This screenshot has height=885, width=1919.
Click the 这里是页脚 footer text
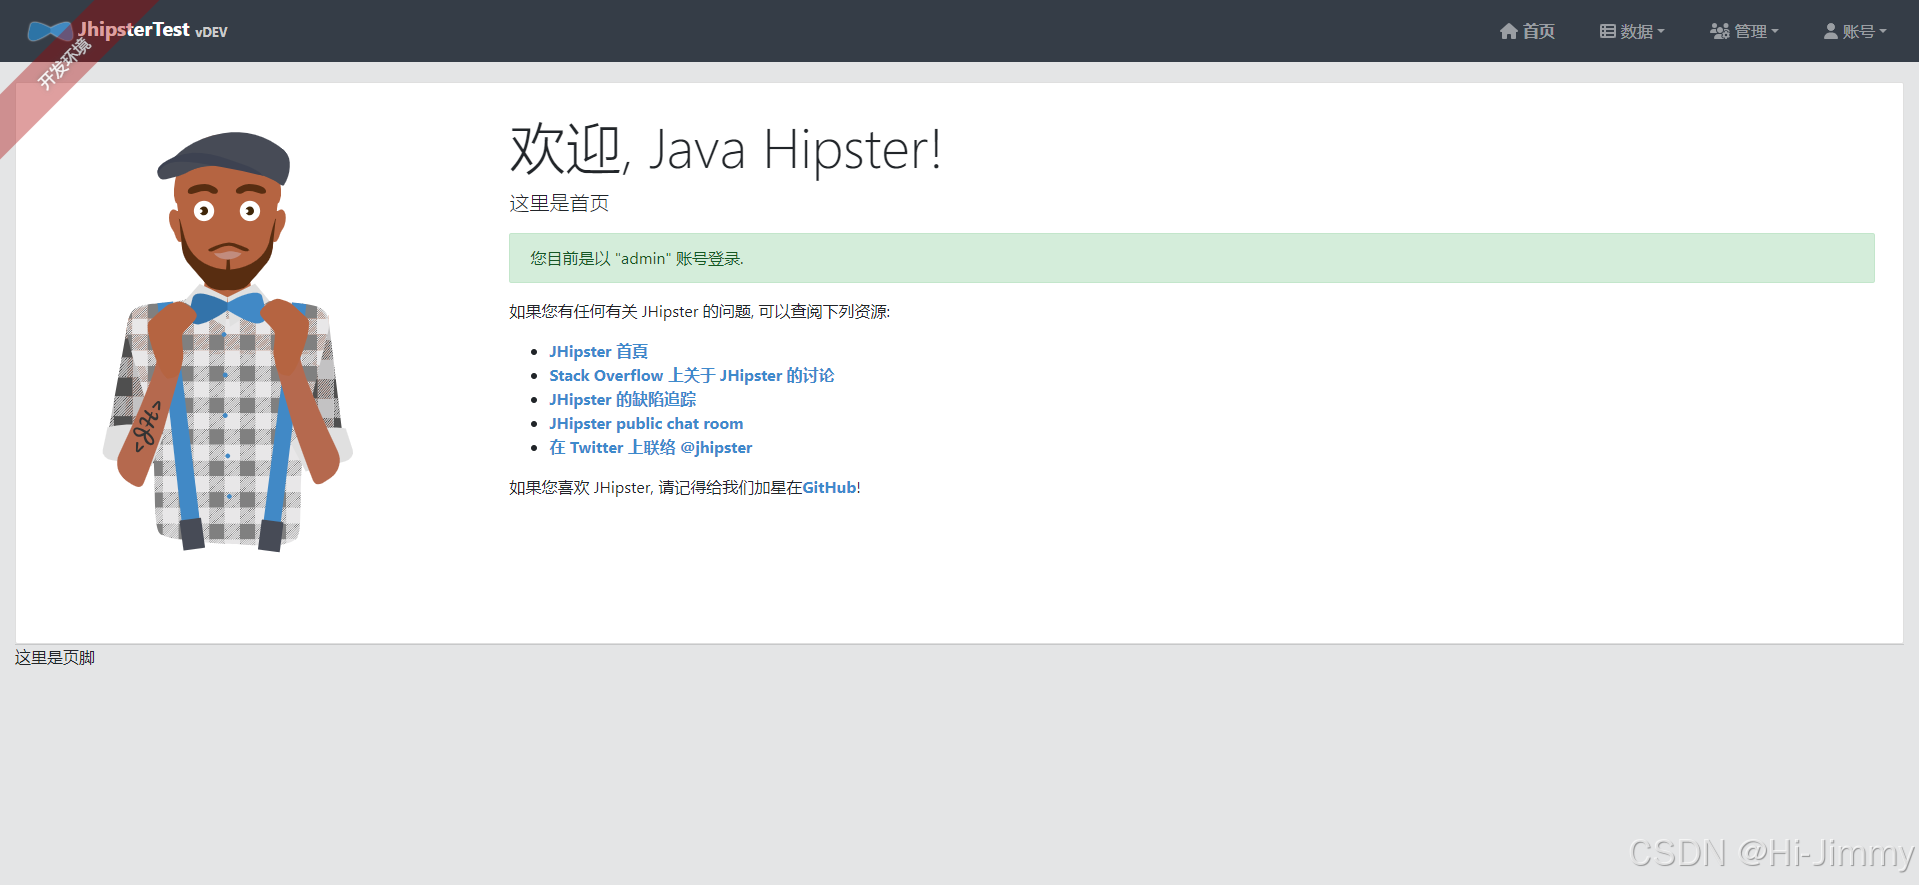click(55, 657)
